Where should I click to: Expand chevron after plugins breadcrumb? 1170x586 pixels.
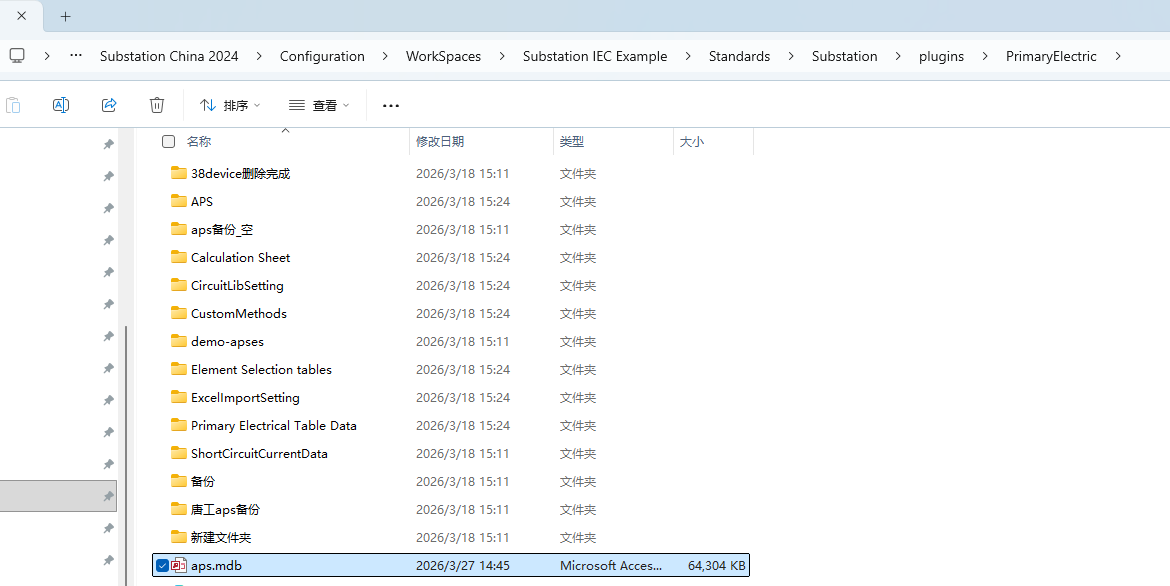pyautogui.click(x=985, y=56)
